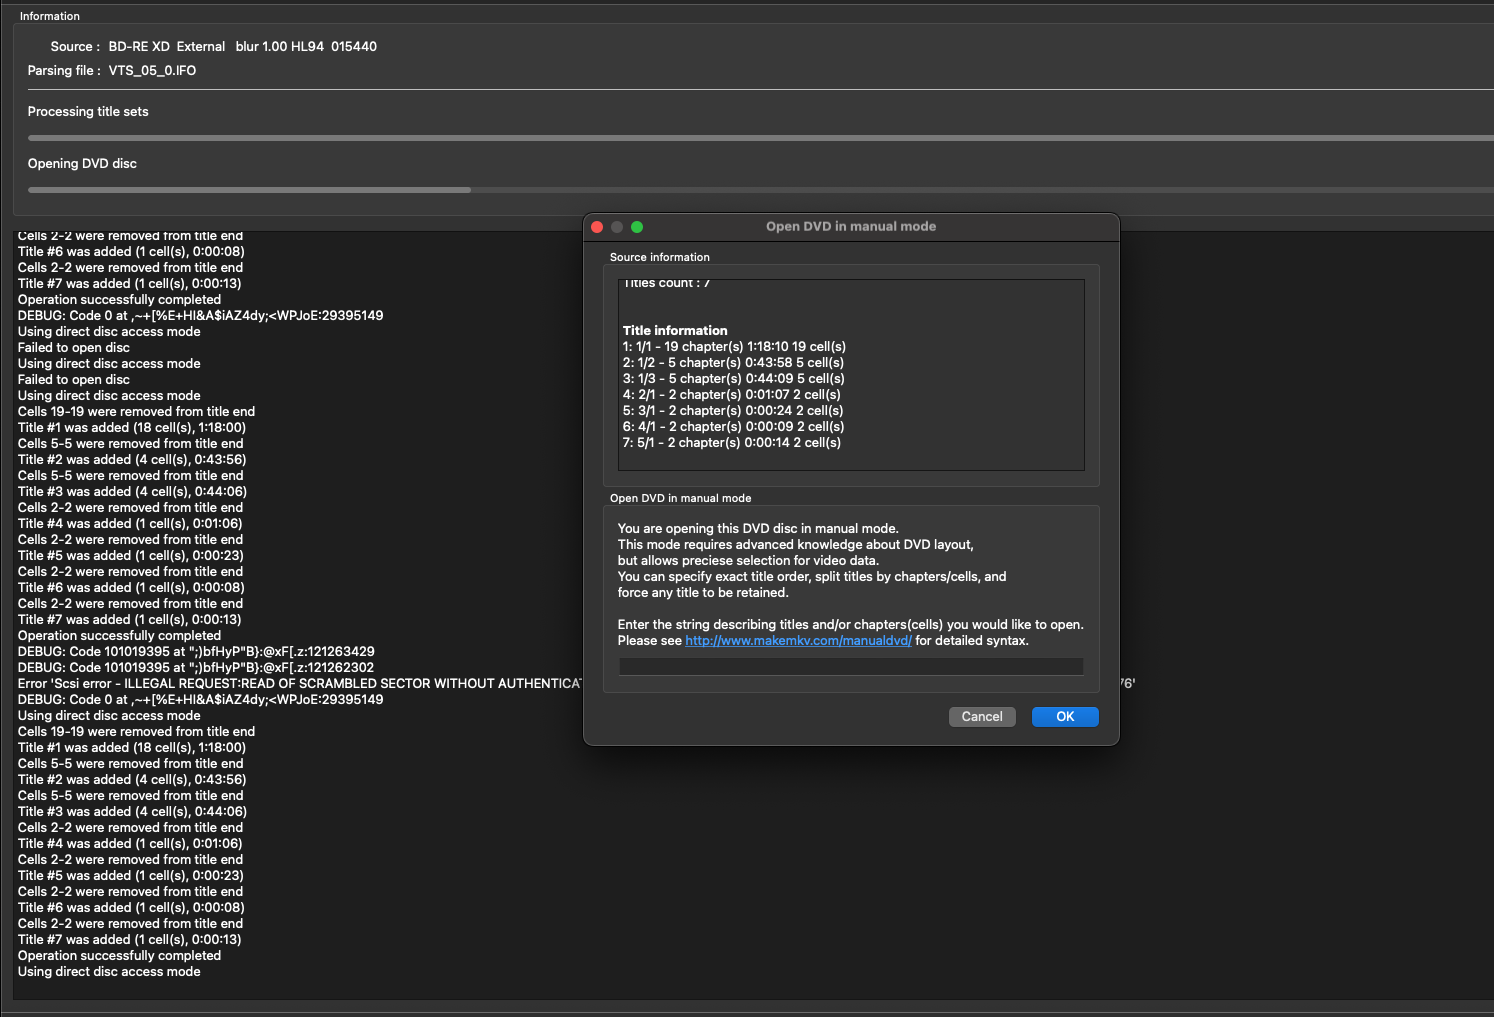Viewport: 1494px width, 1017px height.
Task: Select title 2 line showing 0:43:58
Action: (x=733, y=363)
